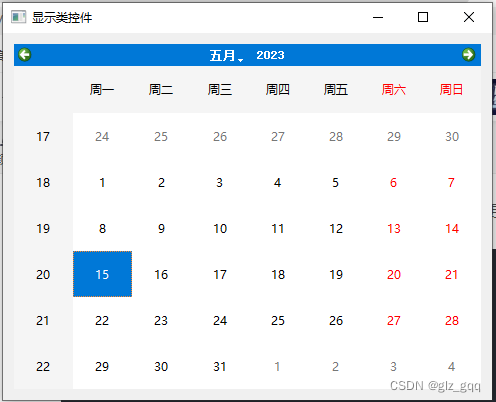Select Saturday May 6
Image resolution: width=496 pixels, height=402 pixels.
pos(393,182)
